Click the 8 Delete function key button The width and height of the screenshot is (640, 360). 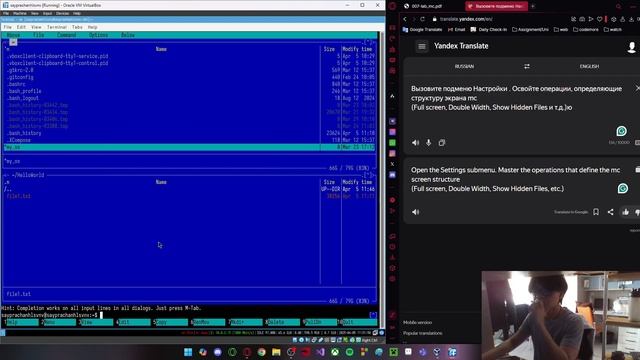point(282,322)
